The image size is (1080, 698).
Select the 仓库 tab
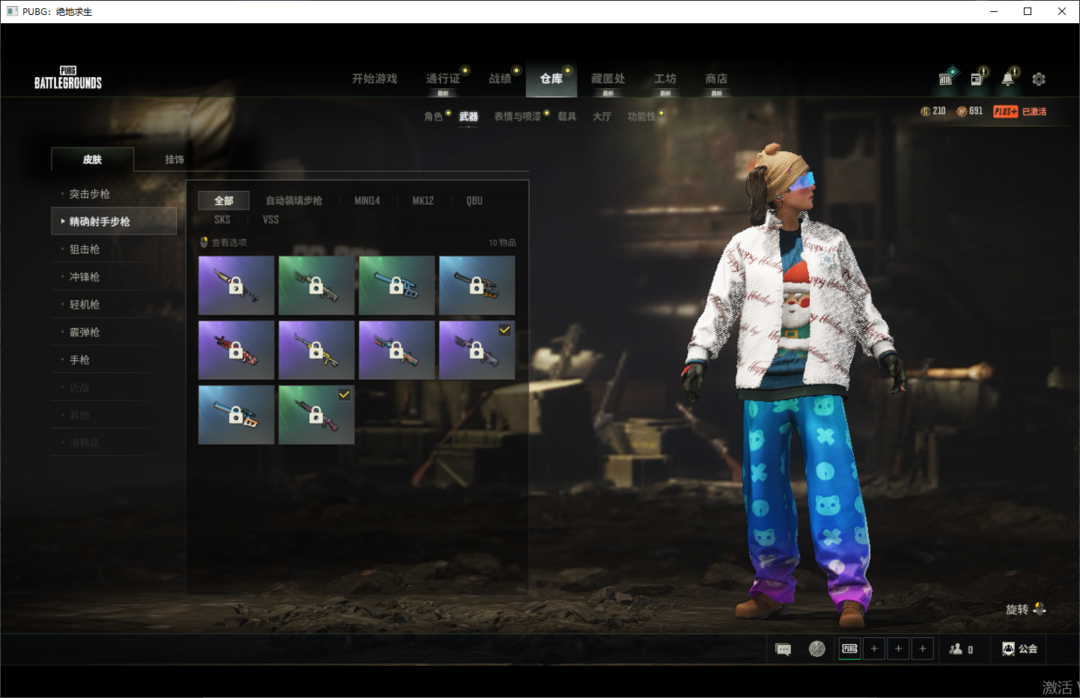pos(551,79)
